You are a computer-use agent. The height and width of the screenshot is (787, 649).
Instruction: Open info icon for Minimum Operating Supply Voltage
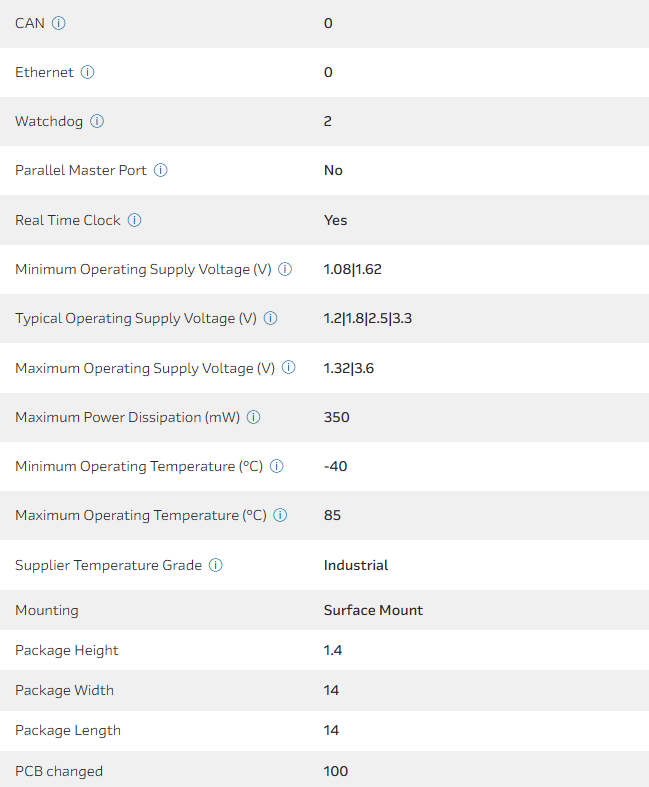coord(285,269)
